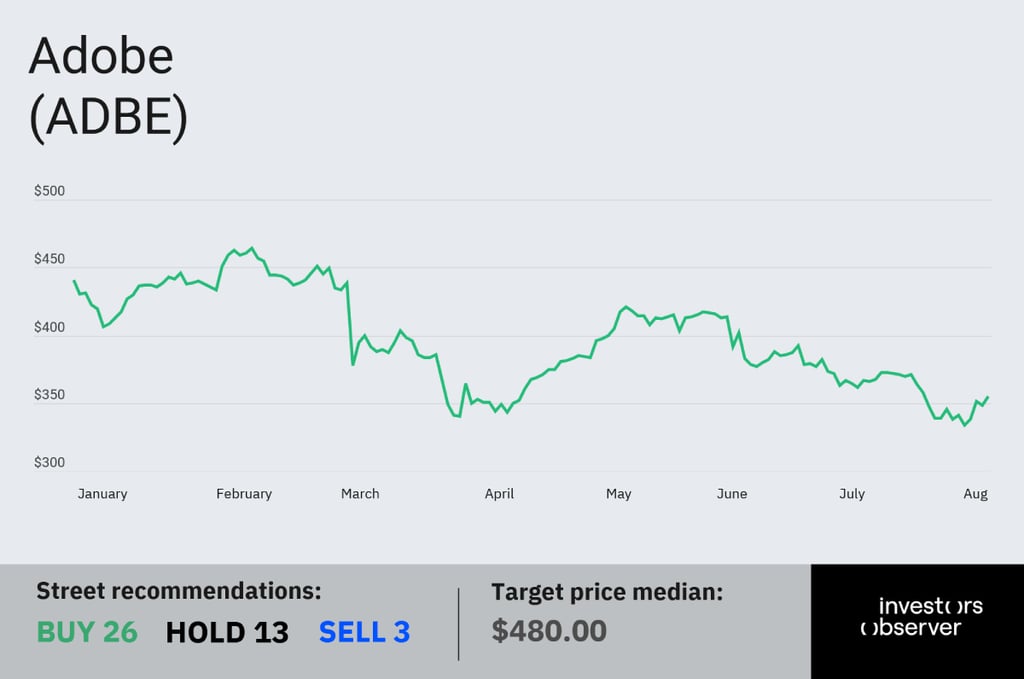Click the June axis label
The height and width of the screenshot is (679, 1024).
tap(731, 494)
